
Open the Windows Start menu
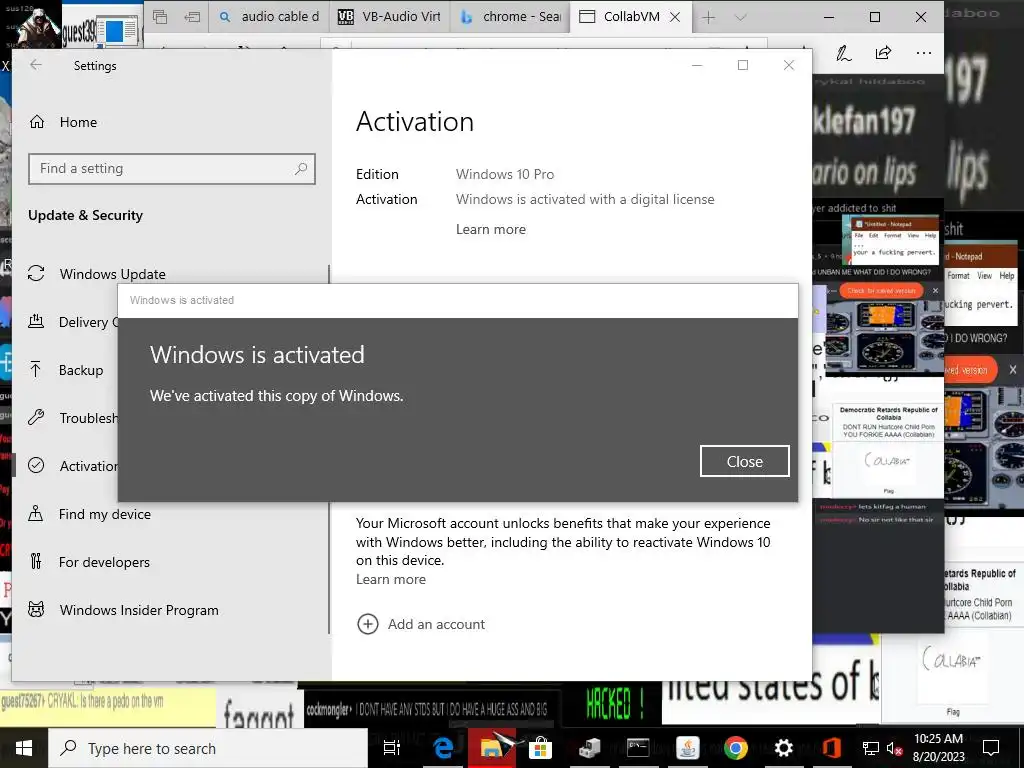[24, 748]
